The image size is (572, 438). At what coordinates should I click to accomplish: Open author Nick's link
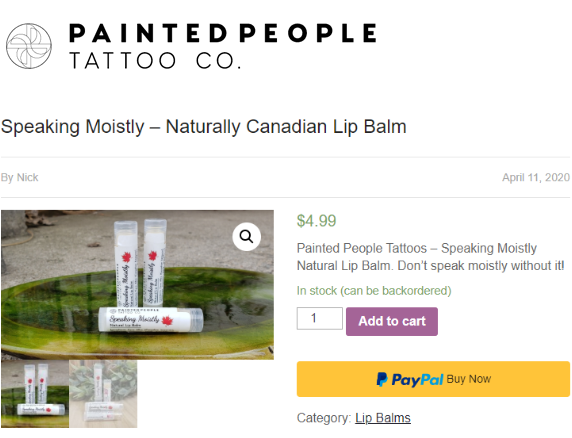27,177
